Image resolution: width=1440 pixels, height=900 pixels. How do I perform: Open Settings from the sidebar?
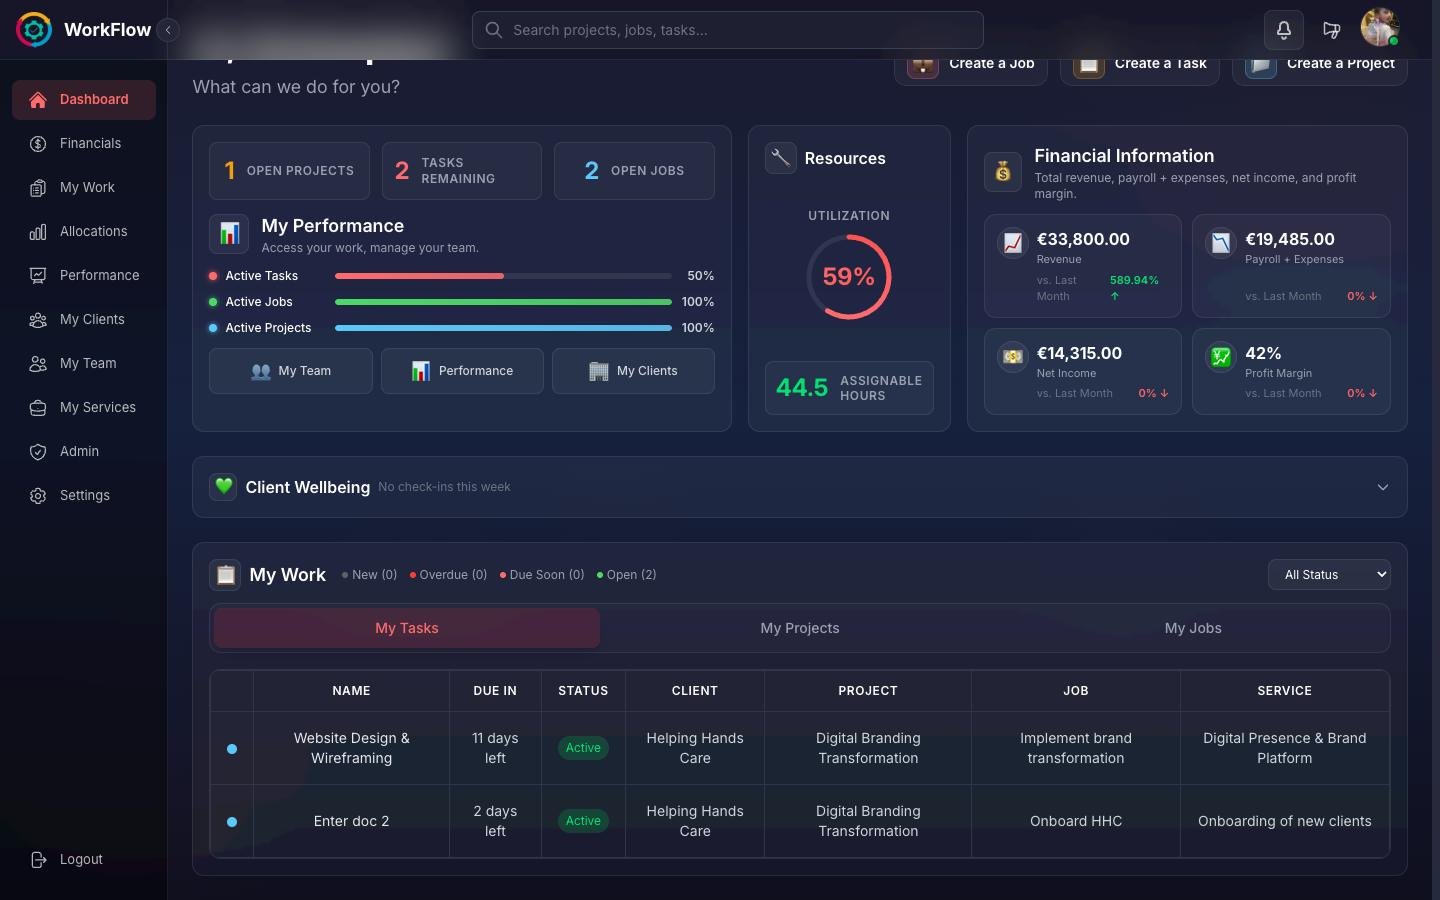click(84, 496)
